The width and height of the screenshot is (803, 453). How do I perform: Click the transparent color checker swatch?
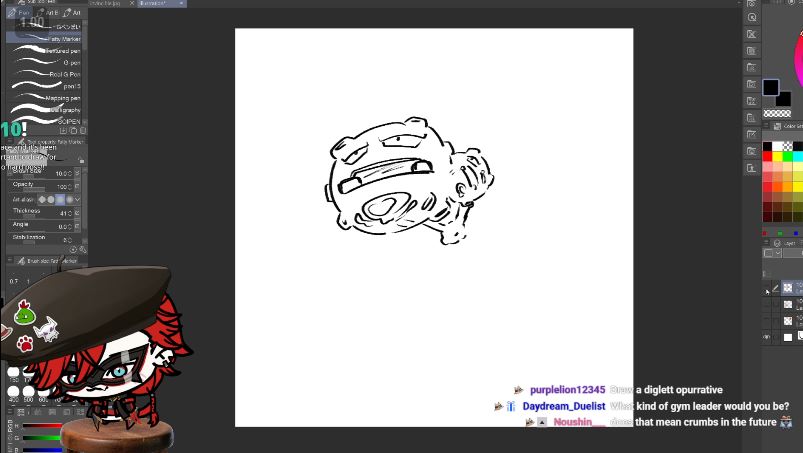coord(777,114)
